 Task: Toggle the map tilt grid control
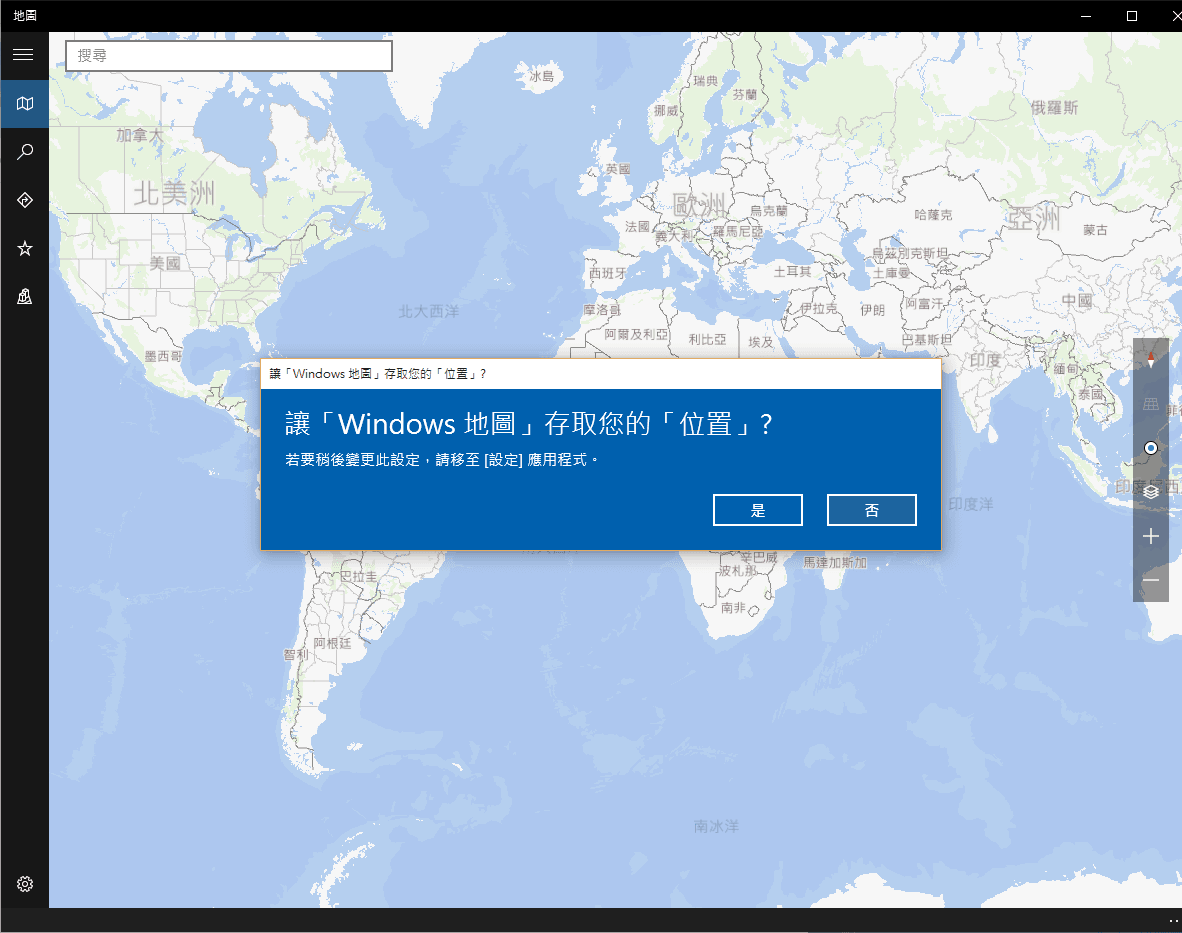(x=1150, y=404)
